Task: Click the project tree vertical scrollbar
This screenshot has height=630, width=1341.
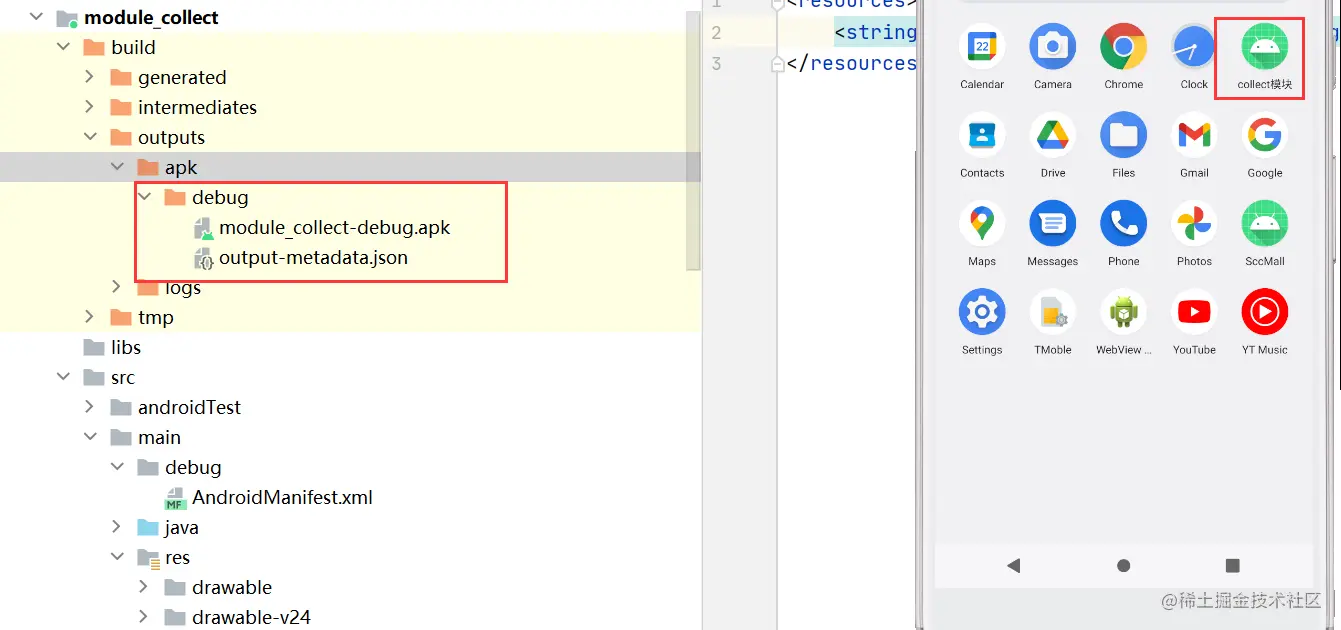Action: 693,140
